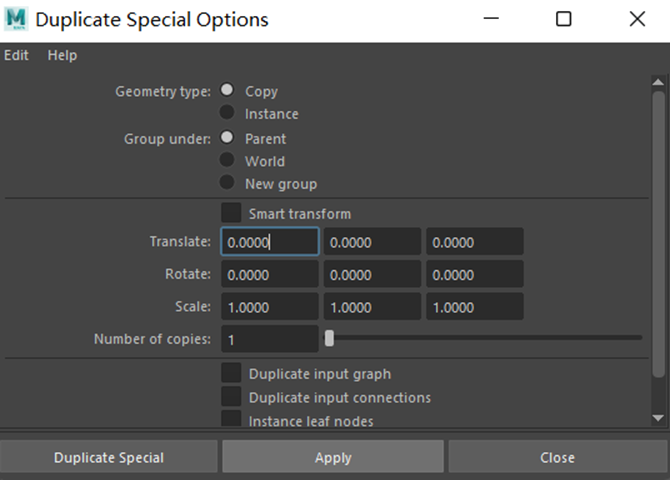Click the Scale Y input field
Image resolution: width=670 pixels, height=480 pixels.
372,307
